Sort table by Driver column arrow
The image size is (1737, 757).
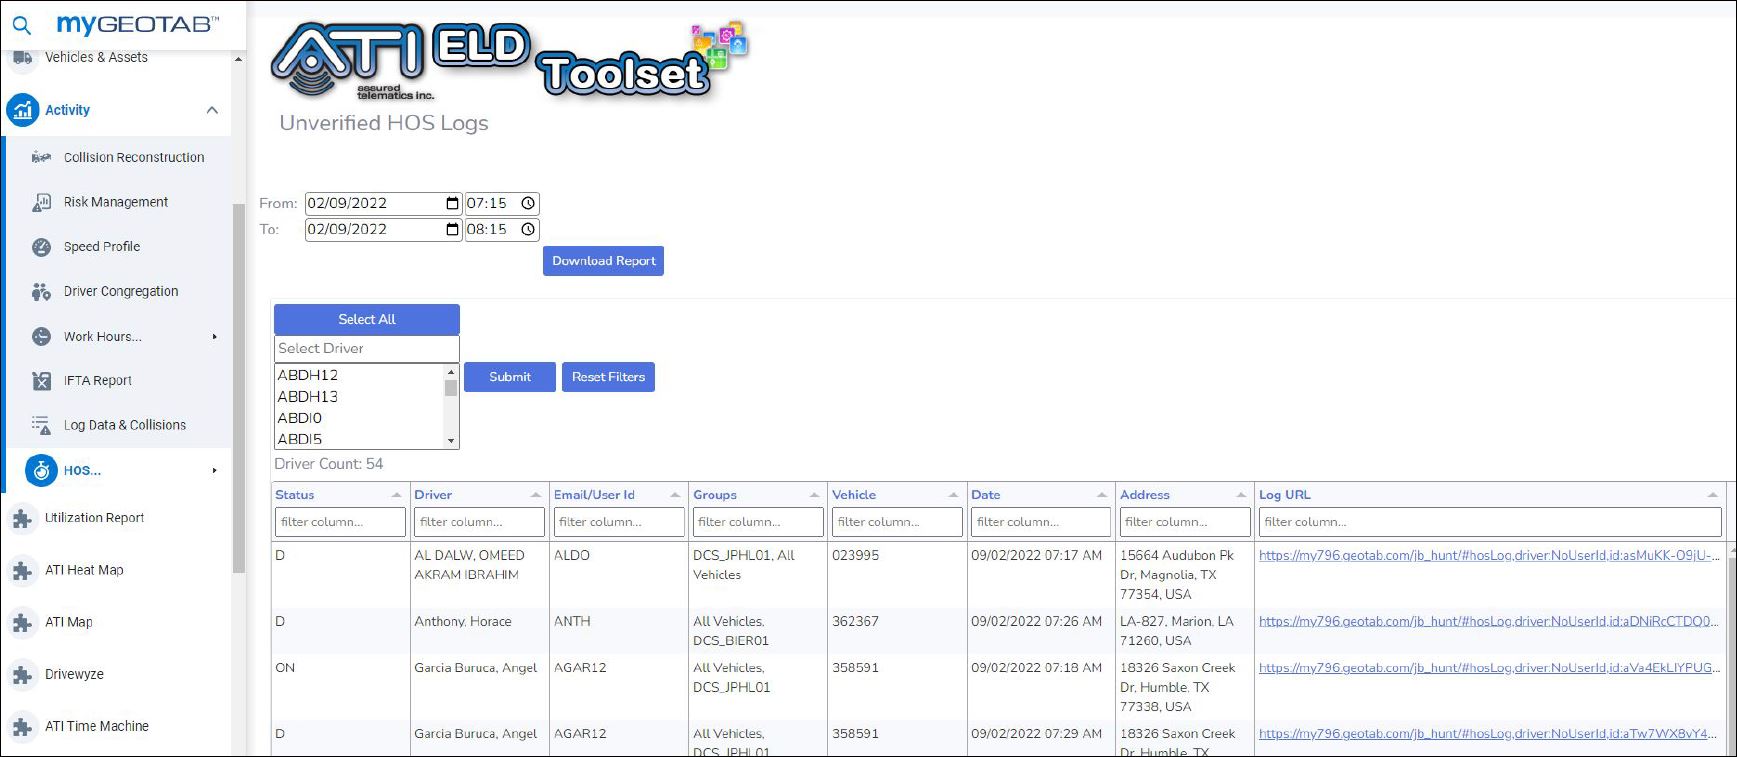535,495
